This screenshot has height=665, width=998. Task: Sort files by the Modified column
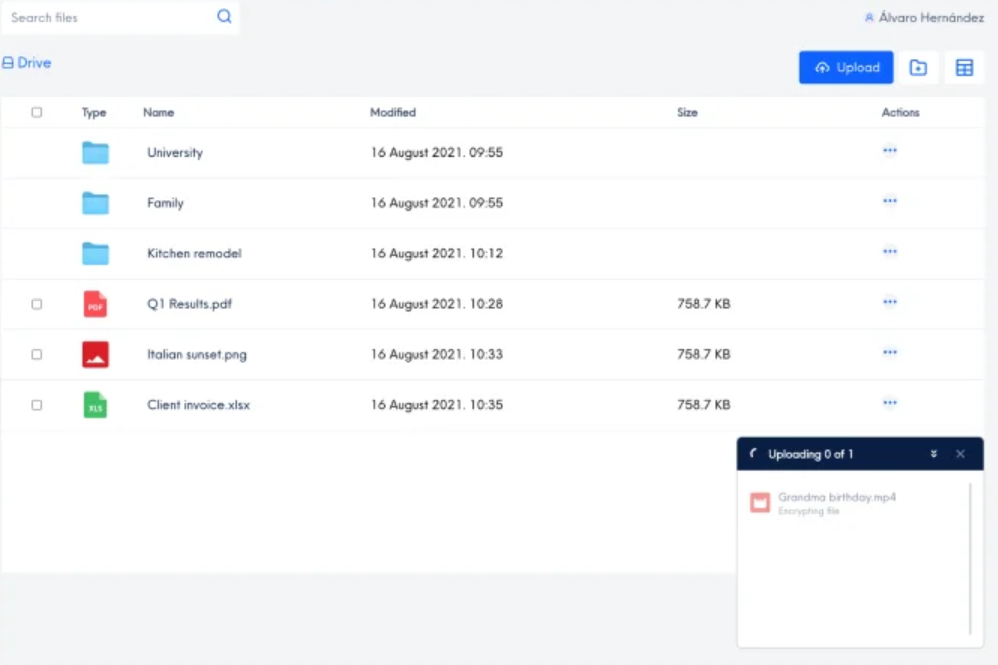point(392,112)
